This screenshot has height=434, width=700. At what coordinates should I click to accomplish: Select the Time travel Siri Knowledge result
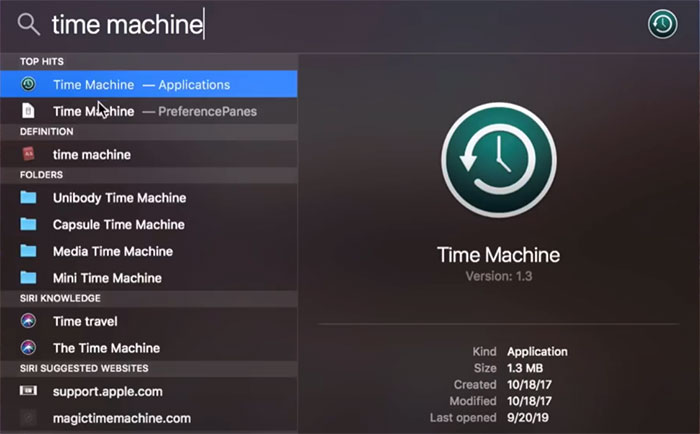click(149, 321)
